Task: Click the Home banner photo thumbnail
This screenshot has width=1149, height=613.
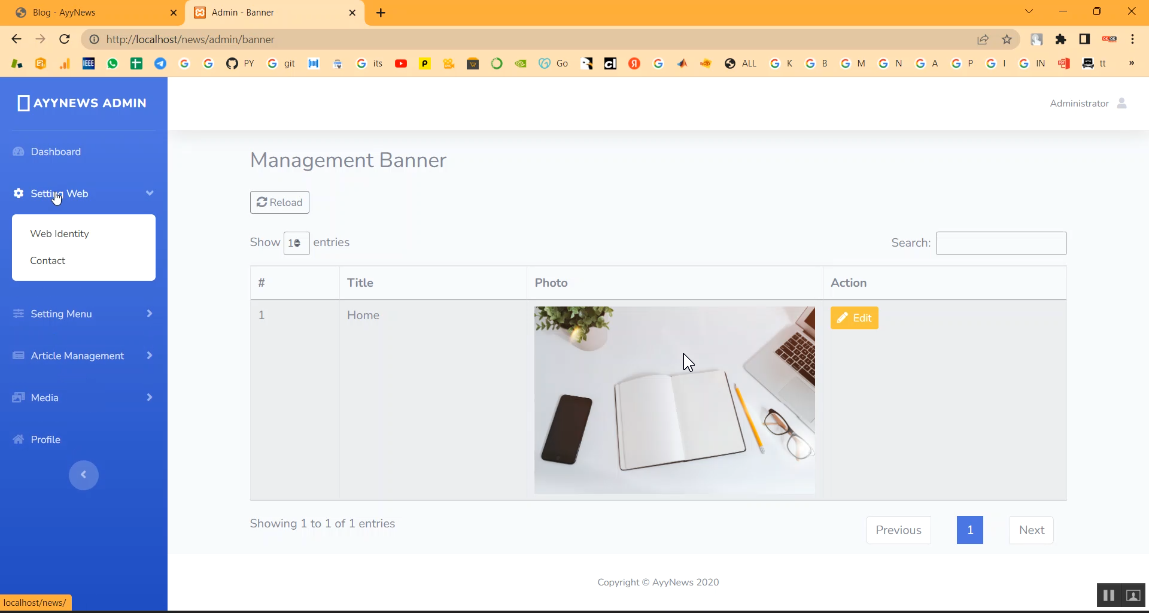Action: click(x=674, y=400)
